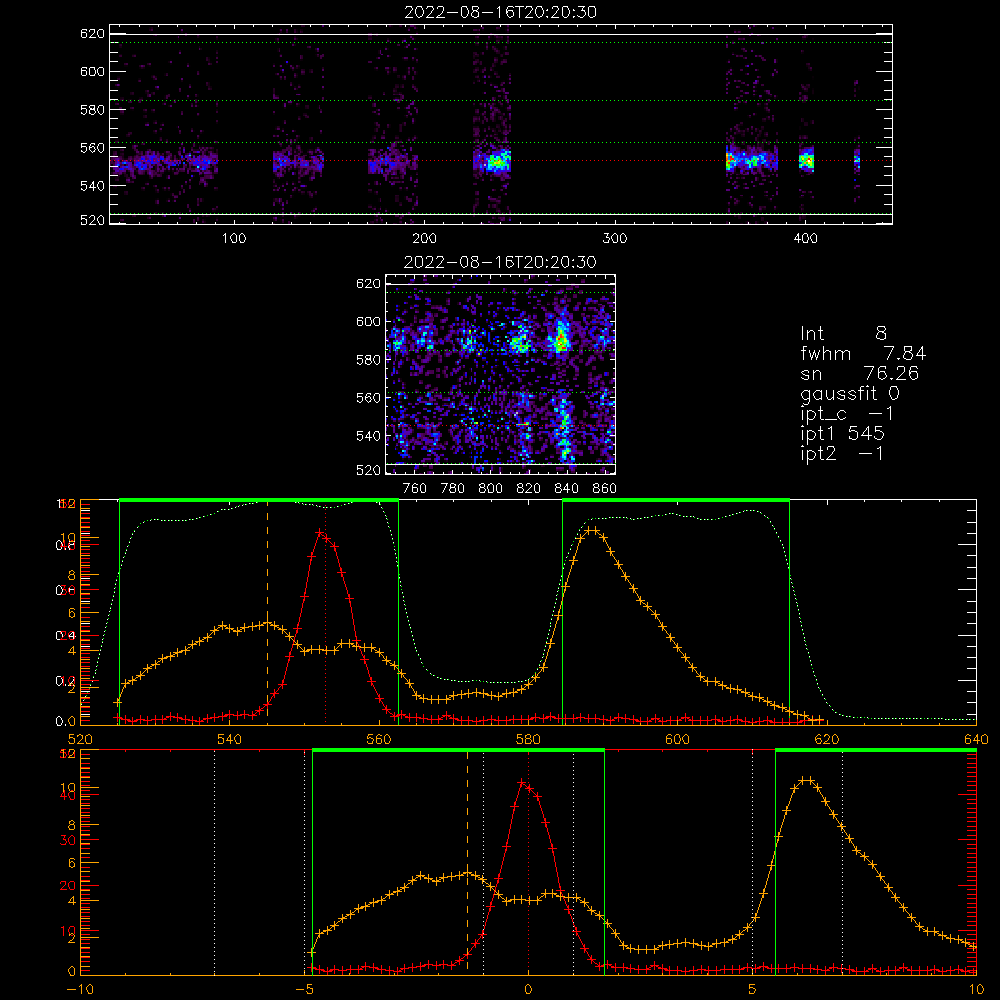Click x-axis label 0 on bottom plot

528,989
